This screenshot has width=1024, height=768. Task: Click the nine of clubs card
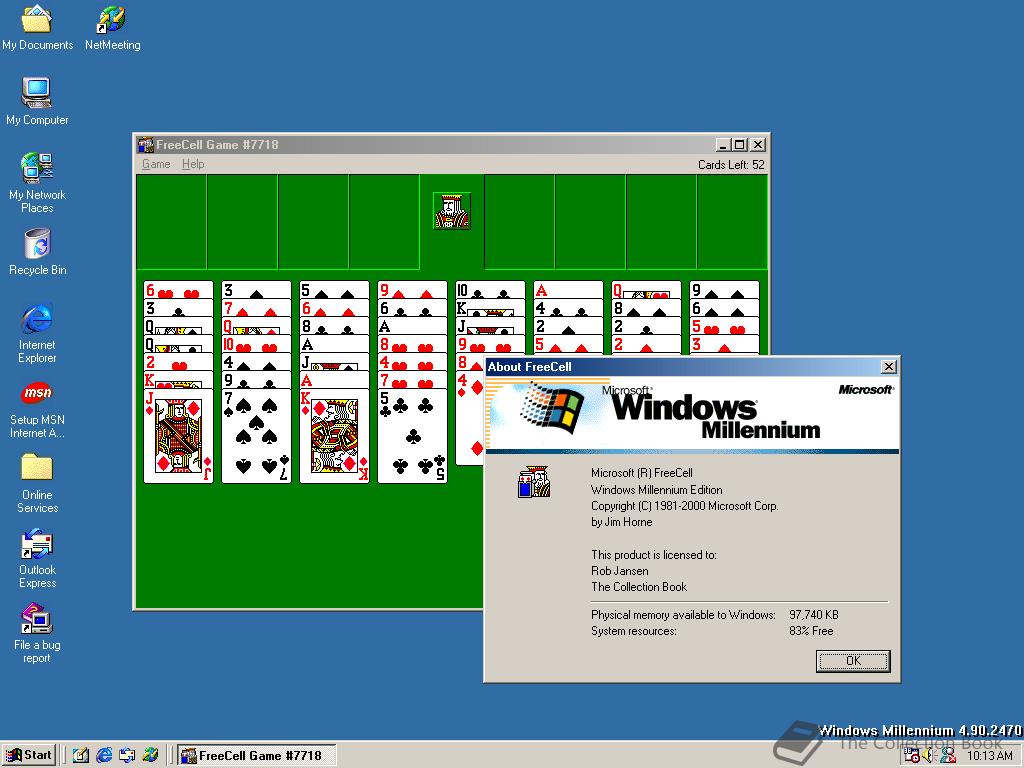(x=256, y=380)
